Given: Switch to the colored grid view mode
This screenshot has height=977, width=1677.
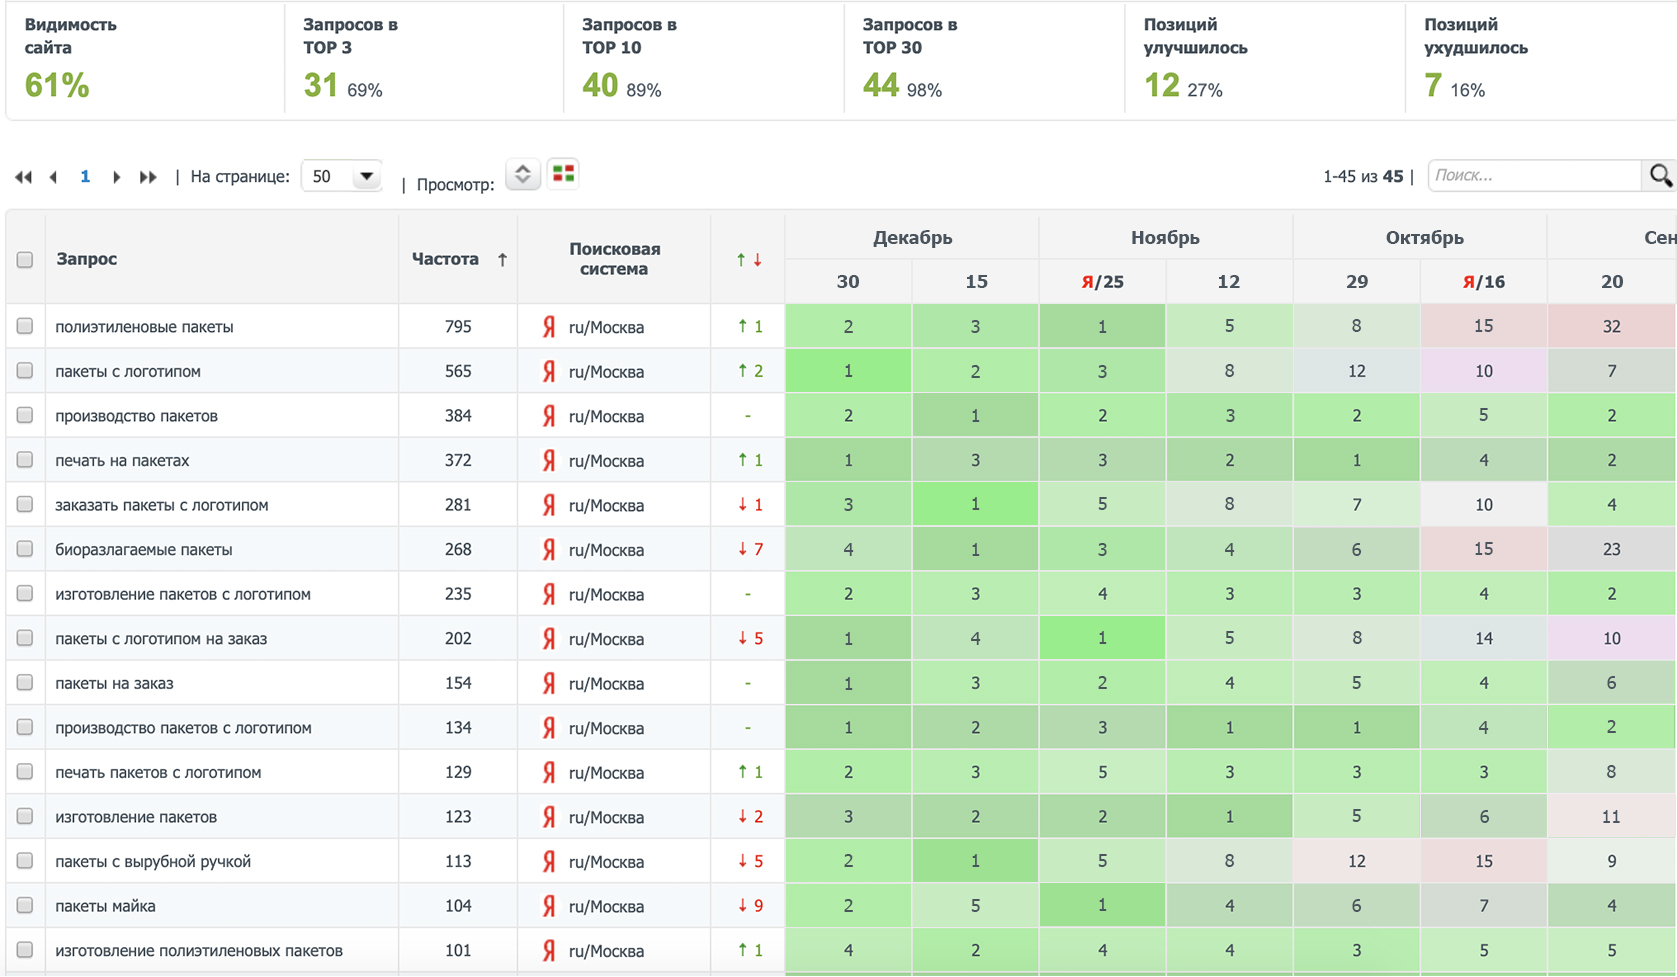Looking at the screenshot, I should [x=563, y=174].
